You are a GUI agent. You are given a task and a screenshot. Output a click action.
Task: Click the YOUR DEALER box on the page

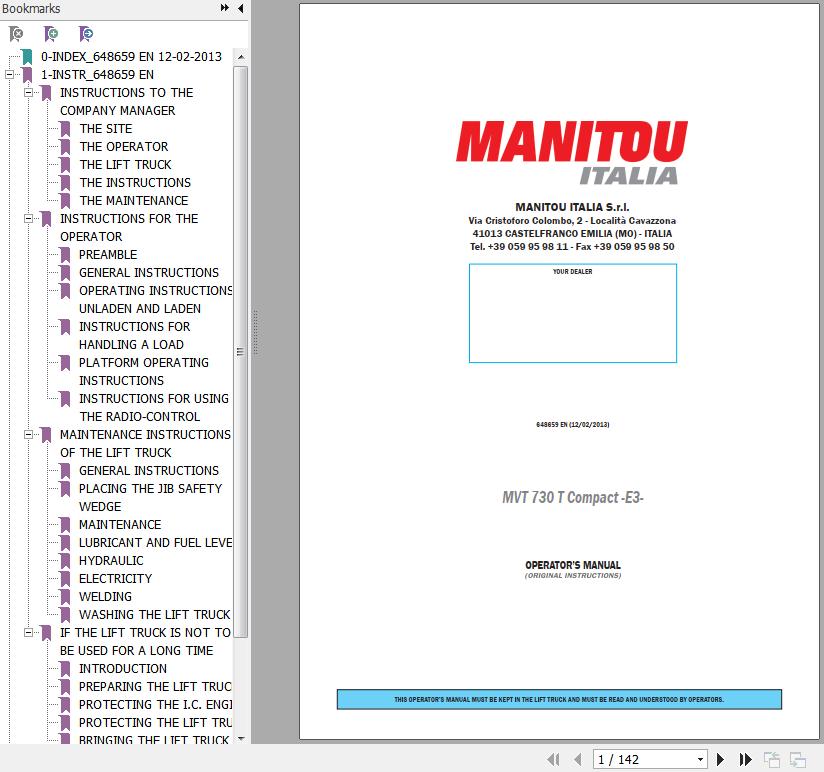pyautogui.click(x=572, y=313)
